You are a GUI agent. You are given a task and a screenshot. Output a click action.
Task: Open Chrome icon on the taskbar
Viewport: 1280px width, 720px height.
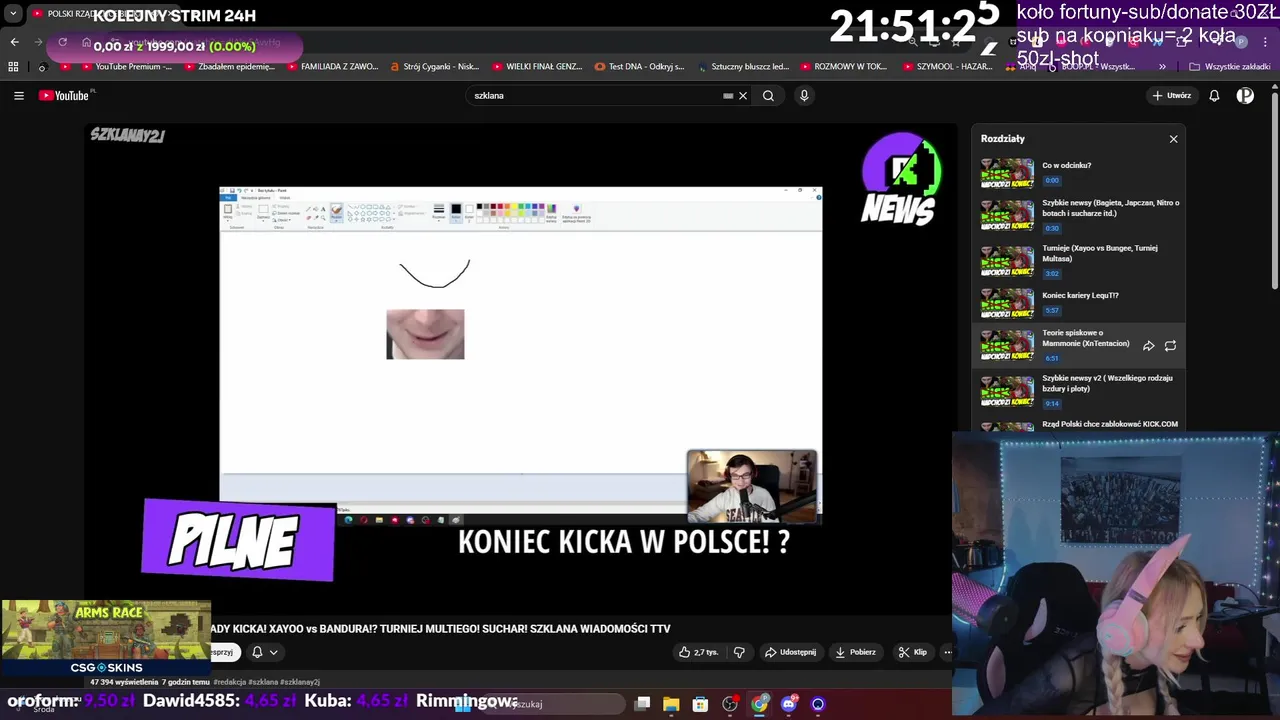point(760,704)
